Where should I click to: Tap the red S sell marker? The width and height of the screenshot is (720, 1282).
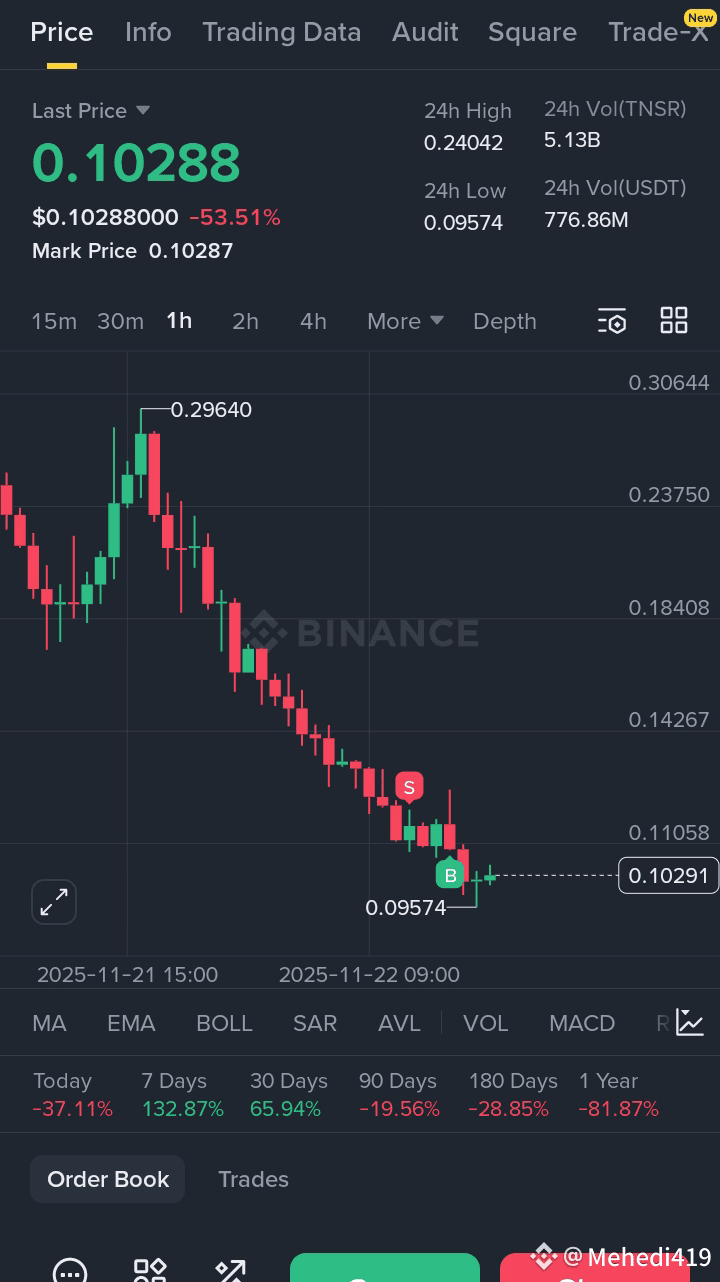[x=409, y=788]
